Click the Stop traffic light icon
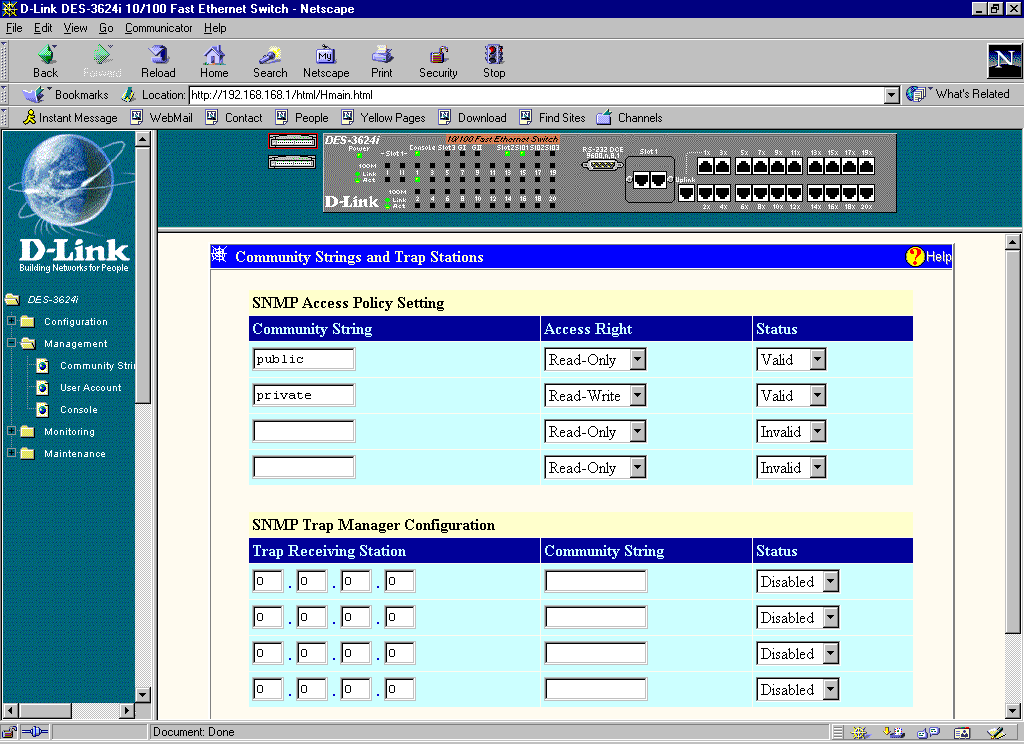 [x=494, y=55]
